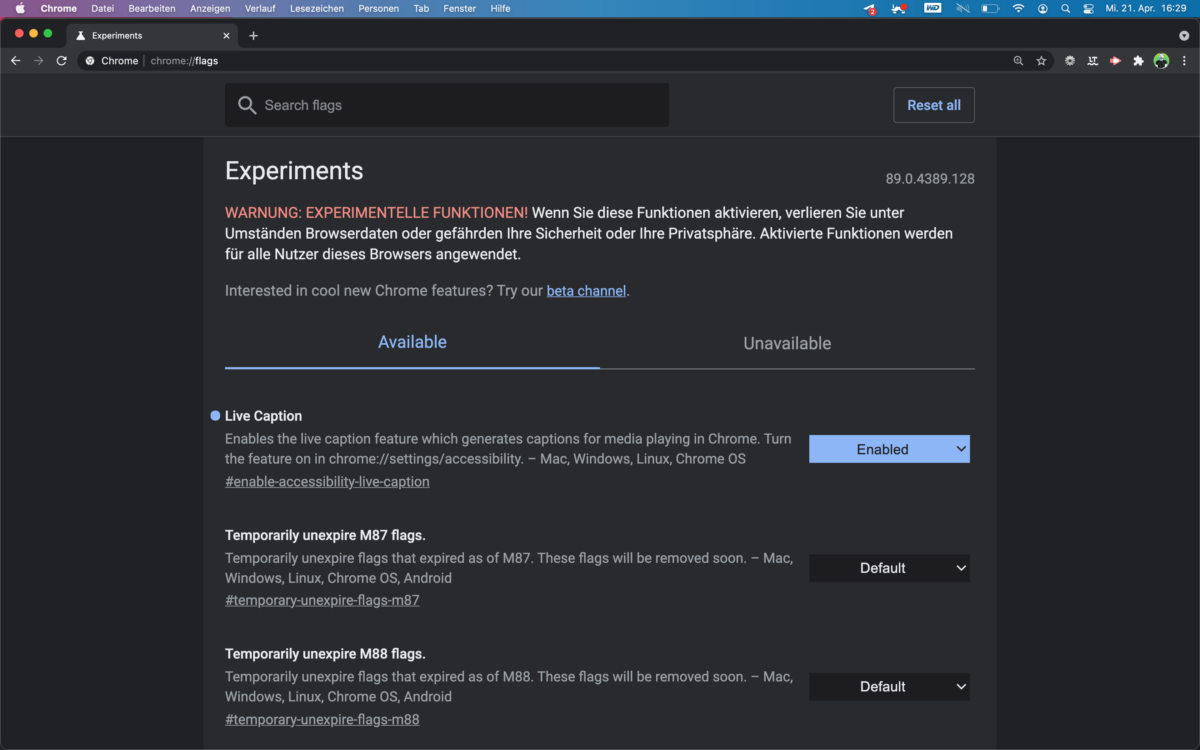The width and height of the screenshot is (1200, 750).
Task: Go back with the browser back arrow
Action: point(15,61)
